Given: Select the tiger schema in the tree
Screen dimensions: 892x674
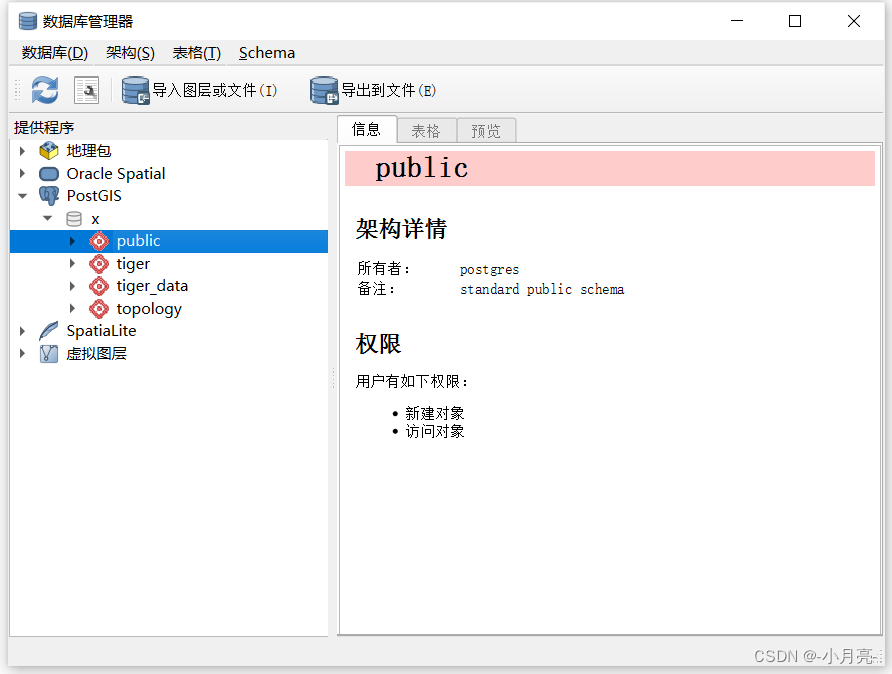Looking at the screenshot, I should tap(133, 263).
